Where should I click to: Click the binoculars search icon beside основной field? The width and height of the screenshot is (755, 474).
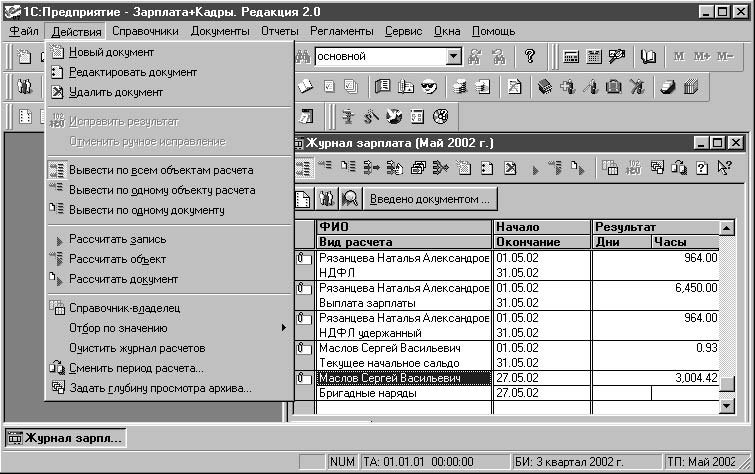[303, 57]
